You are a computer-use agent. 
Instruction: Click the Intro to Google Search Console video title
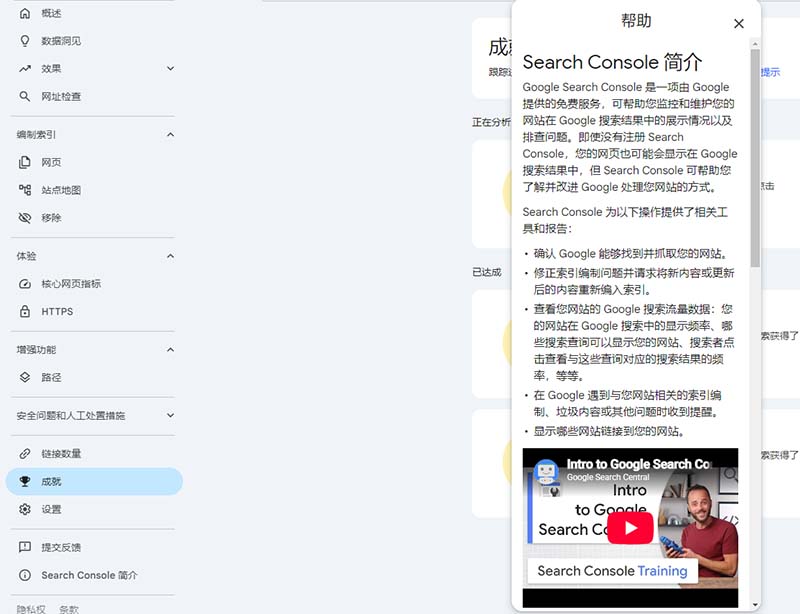click(639, 464)
